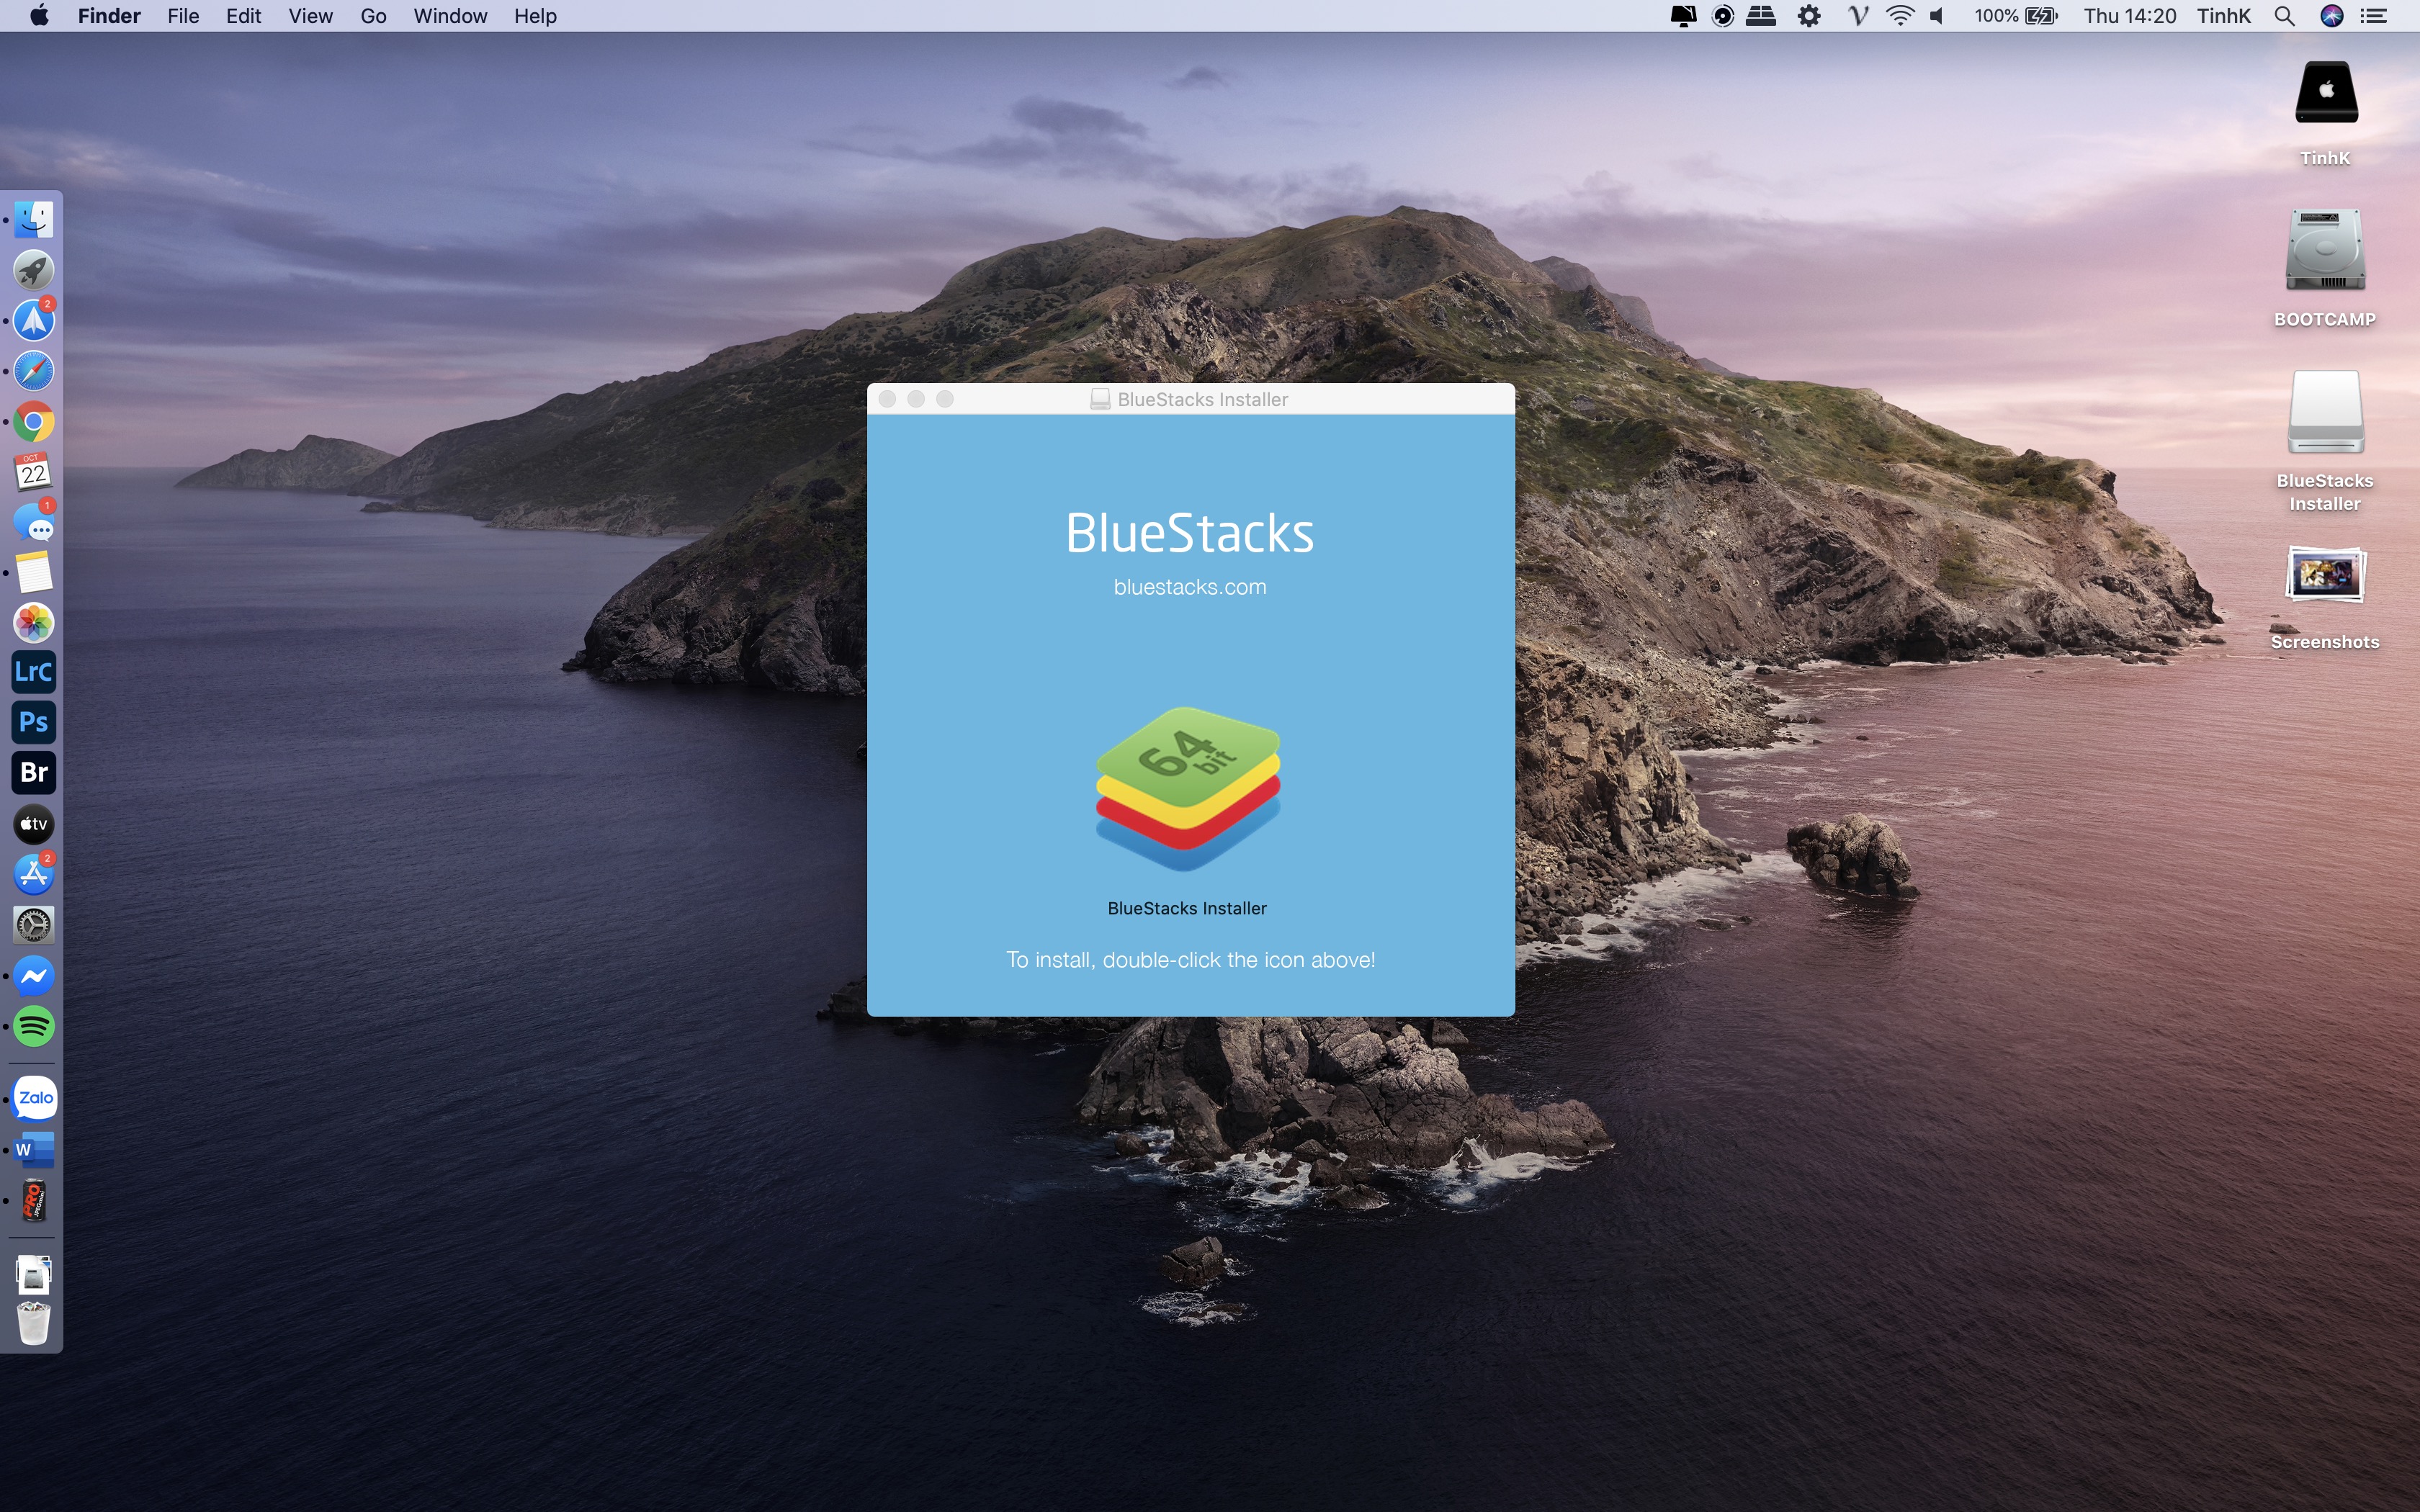Open the Trash in the dock

point(34,1323)
